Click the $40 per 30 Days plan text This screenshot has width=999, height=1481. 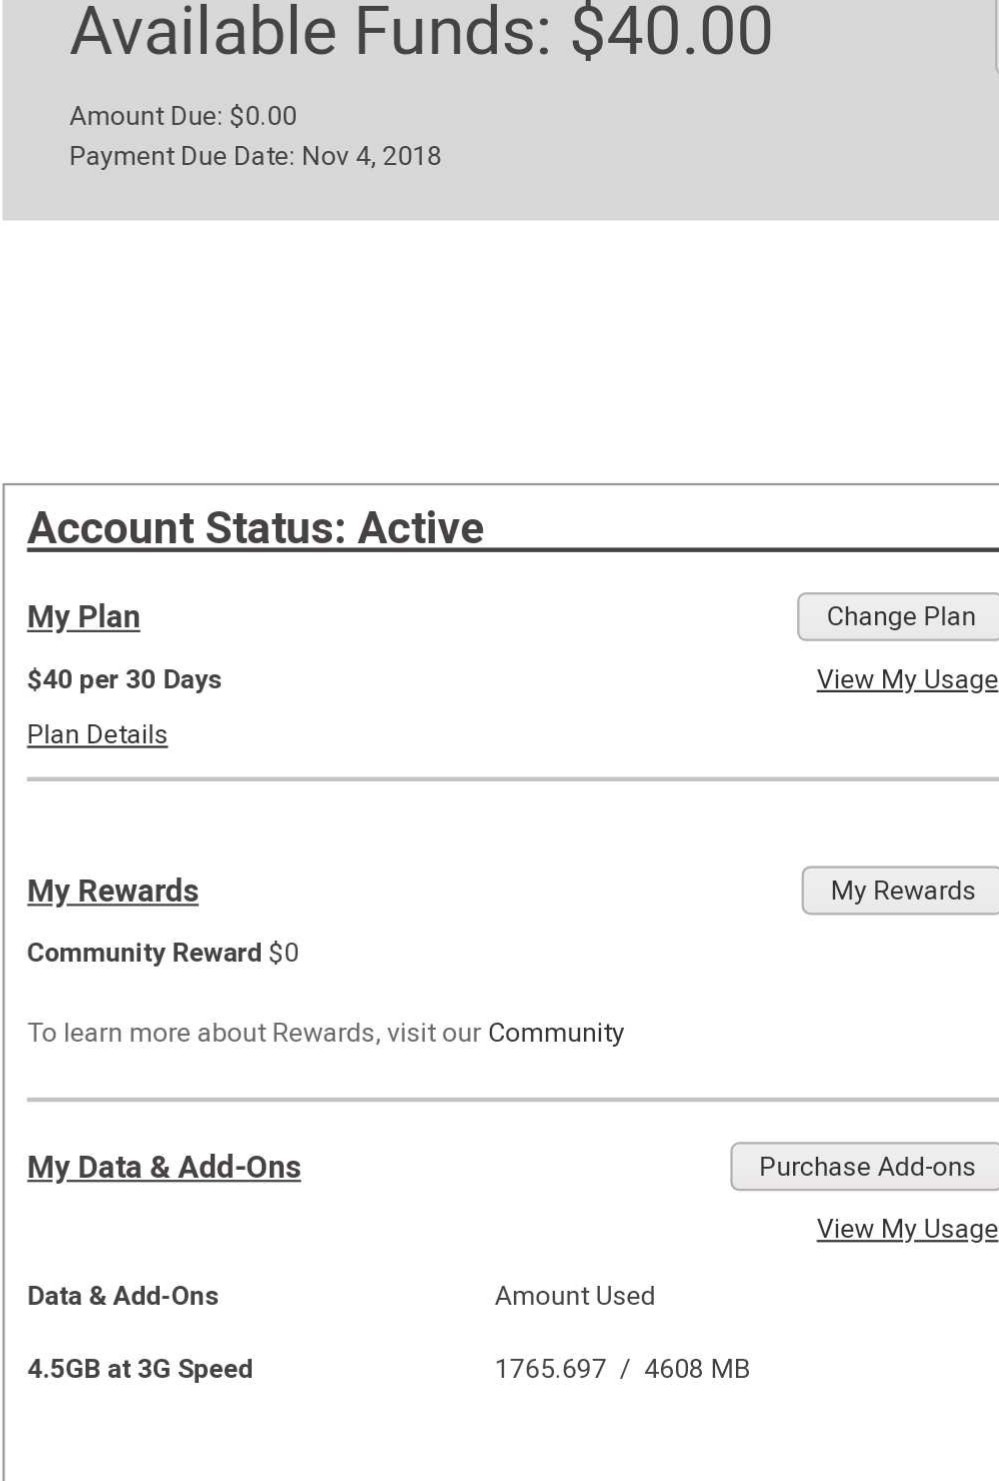tap(124, 680)
